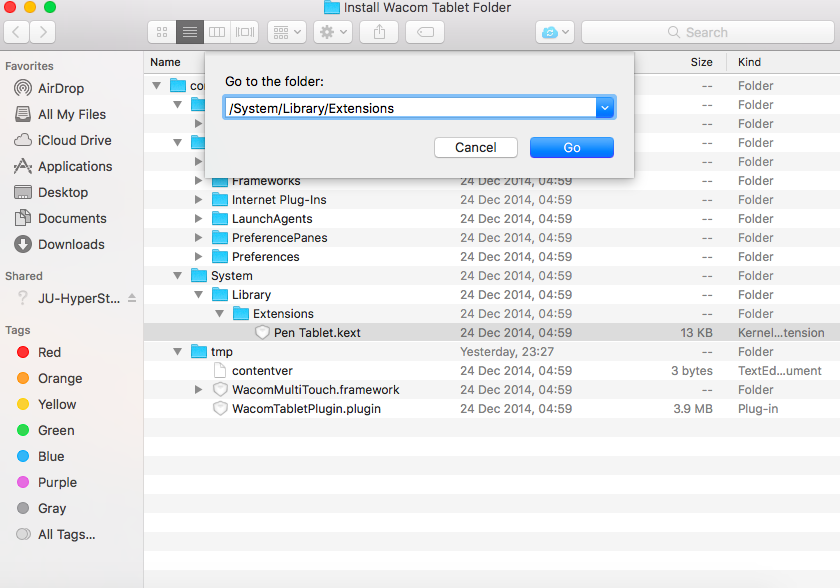Screen dimensions: 840x588
Task: Click the Share toolbar button
Action: point(379,32)
